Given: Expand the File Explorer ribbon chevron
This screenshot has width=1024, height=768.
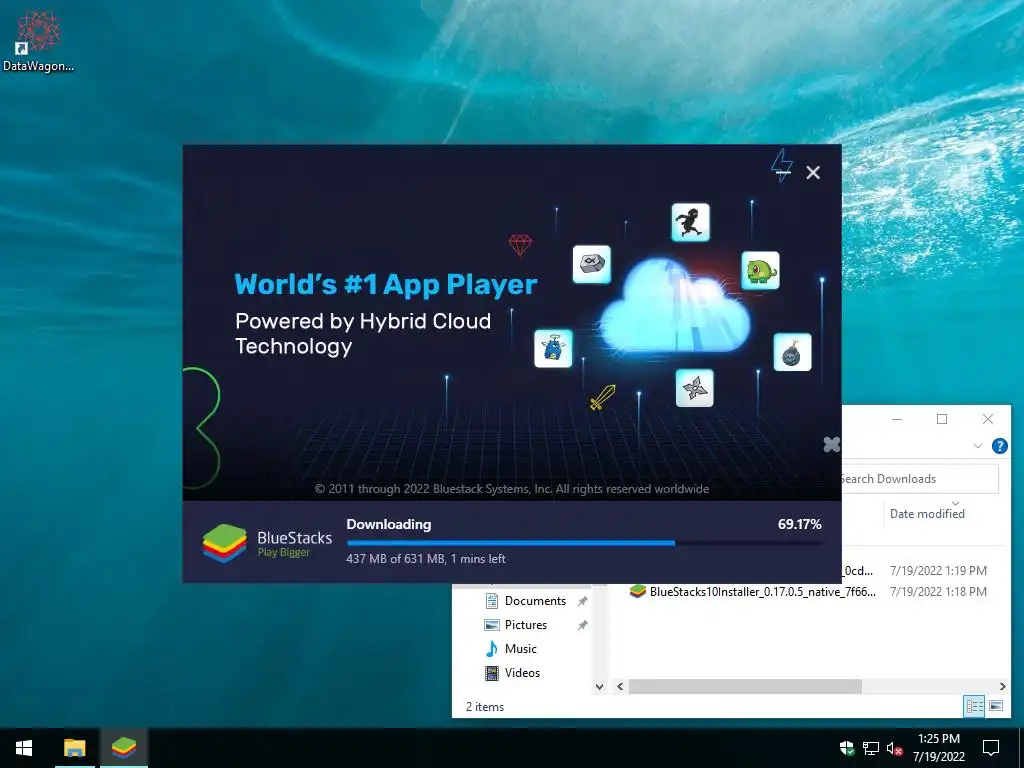Looking at the screenshot, I should [x=978, y=446].
